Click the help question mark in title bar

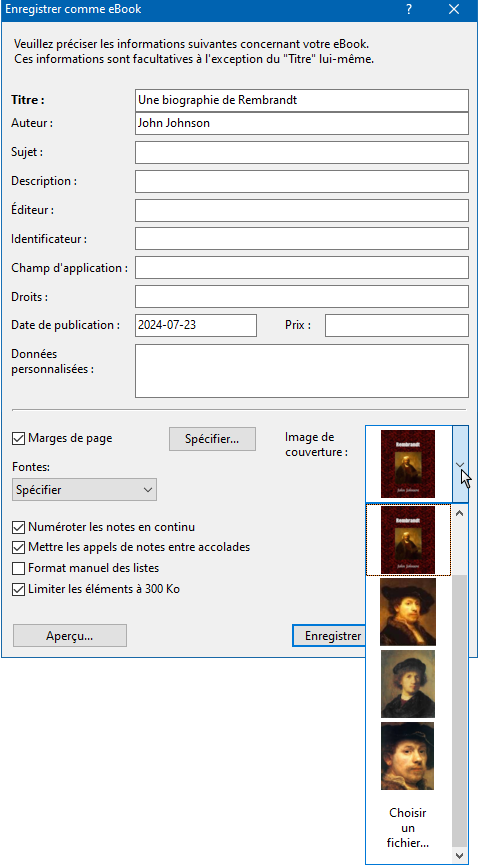point(409,9)
